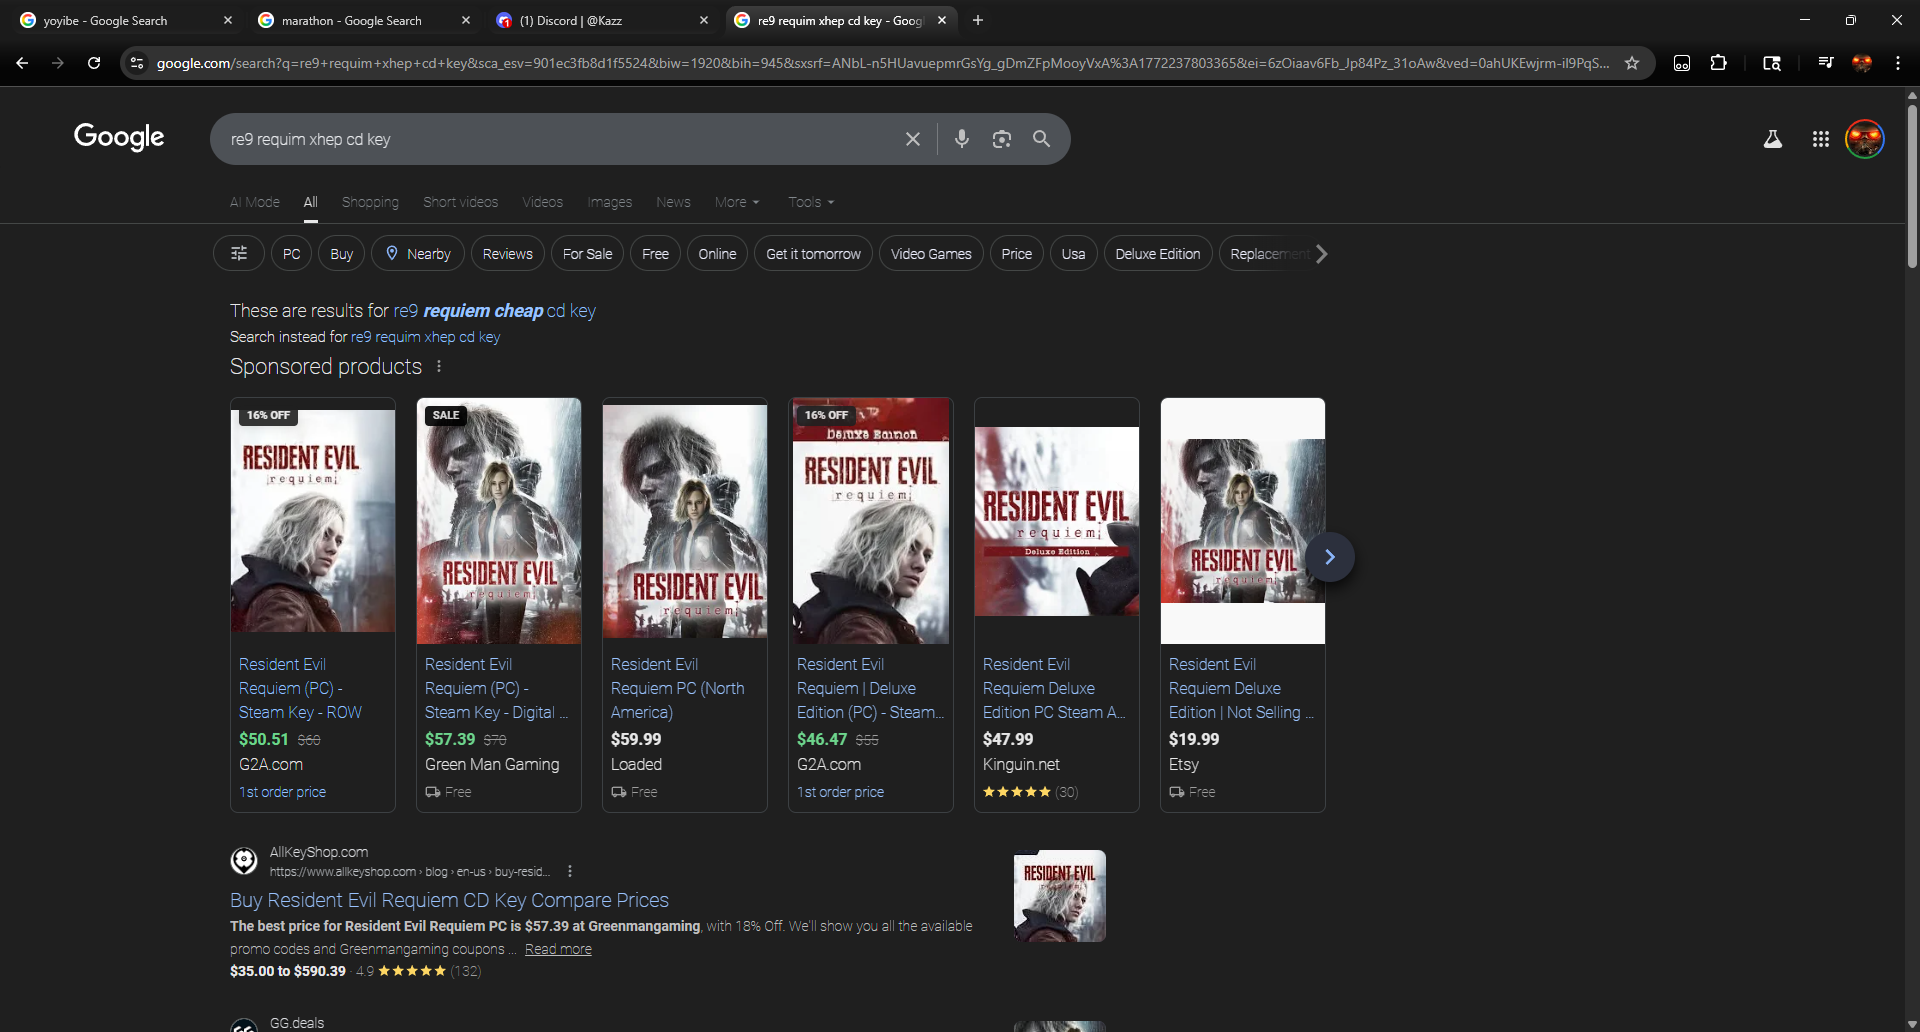Clear the search query with the X icon
1920x1032 pixels.
912,139
